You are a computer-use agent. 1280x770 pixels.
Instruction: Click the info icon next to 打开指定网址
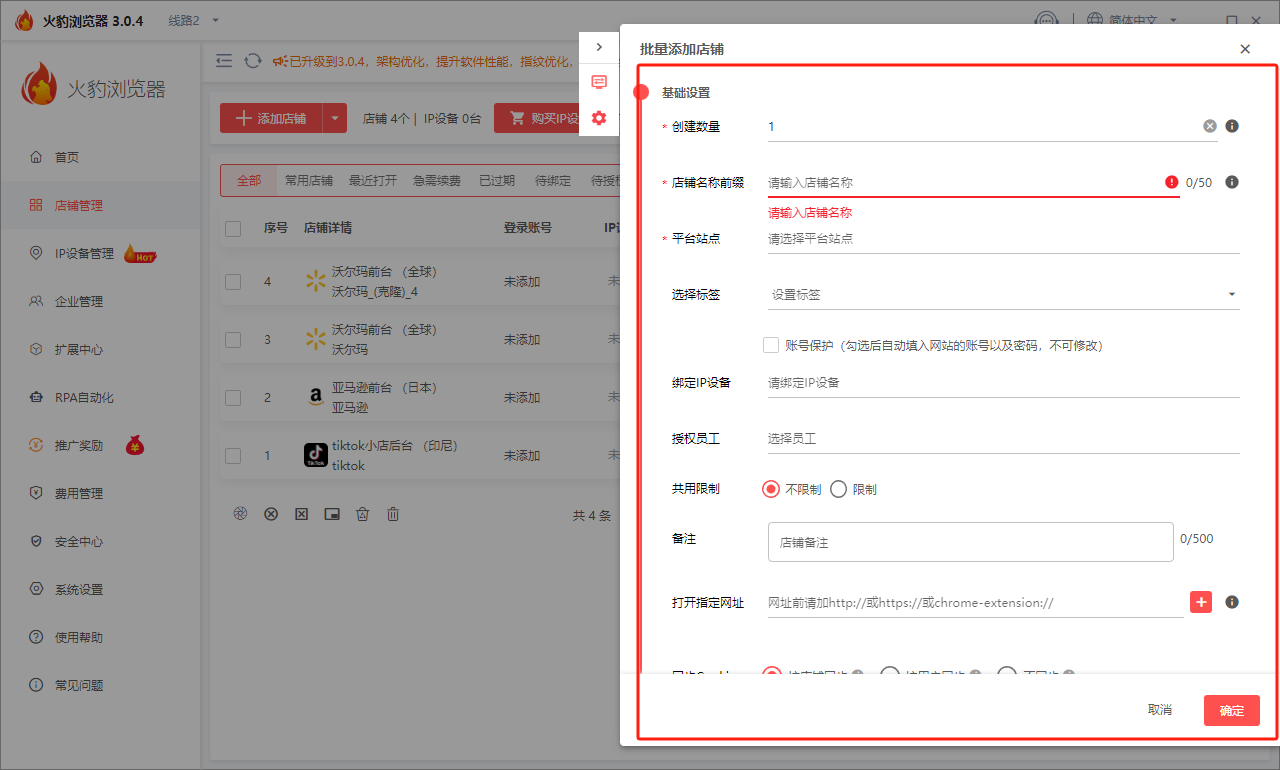coord(1232,602)
